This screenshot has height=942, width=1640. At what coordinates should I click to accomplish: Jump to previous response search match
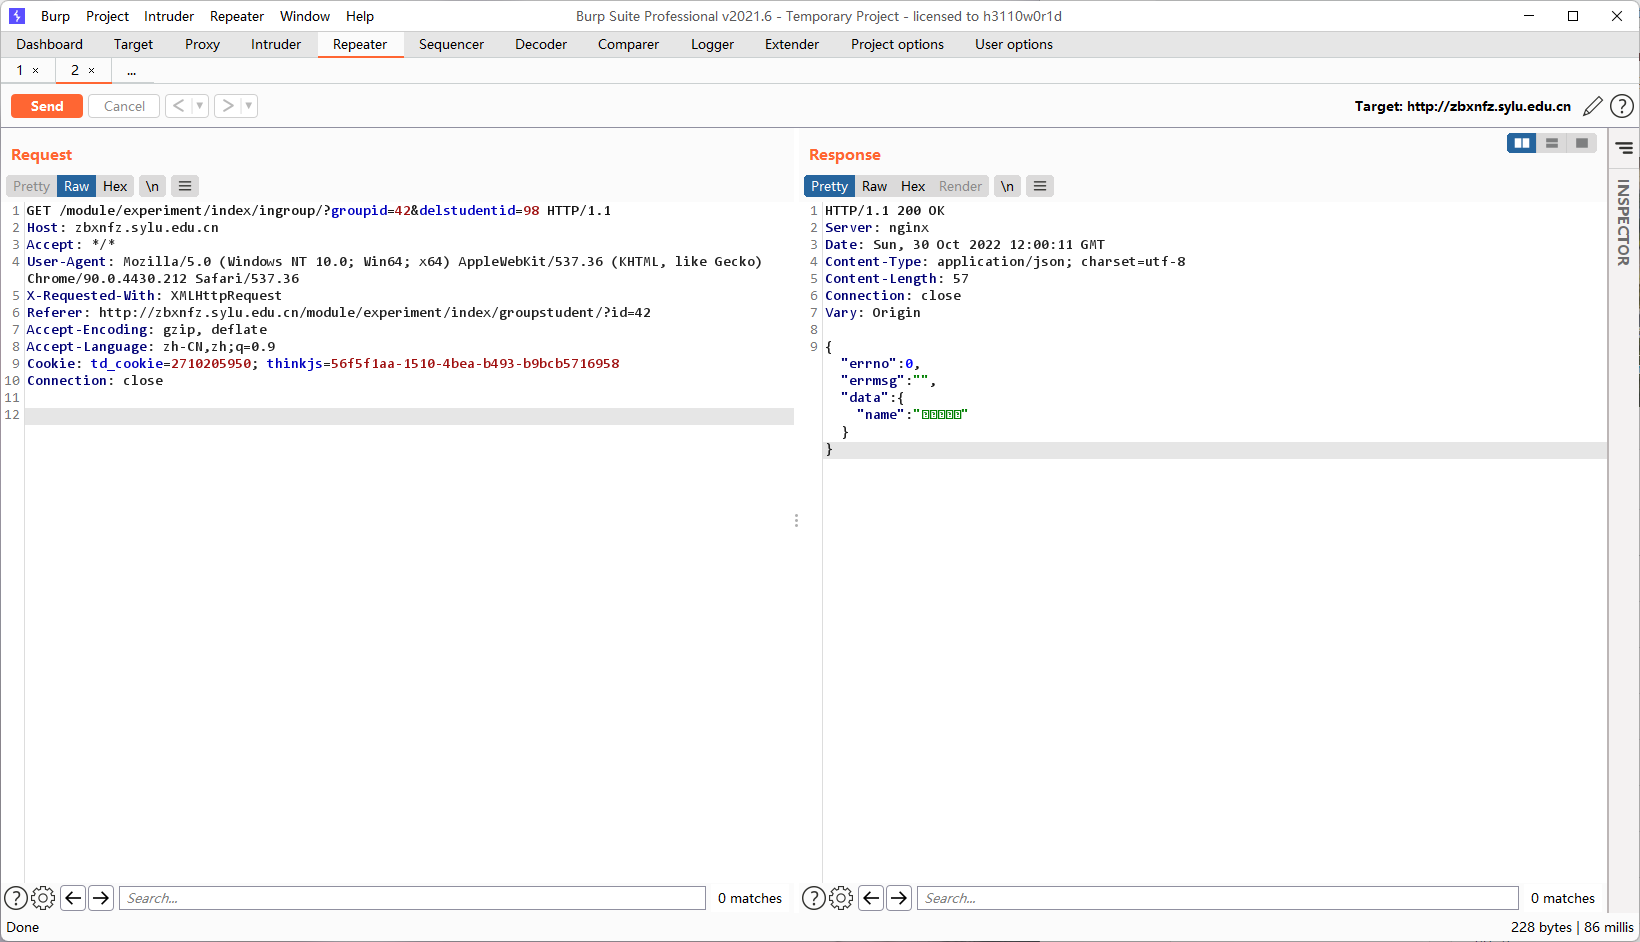click(871, 898)
